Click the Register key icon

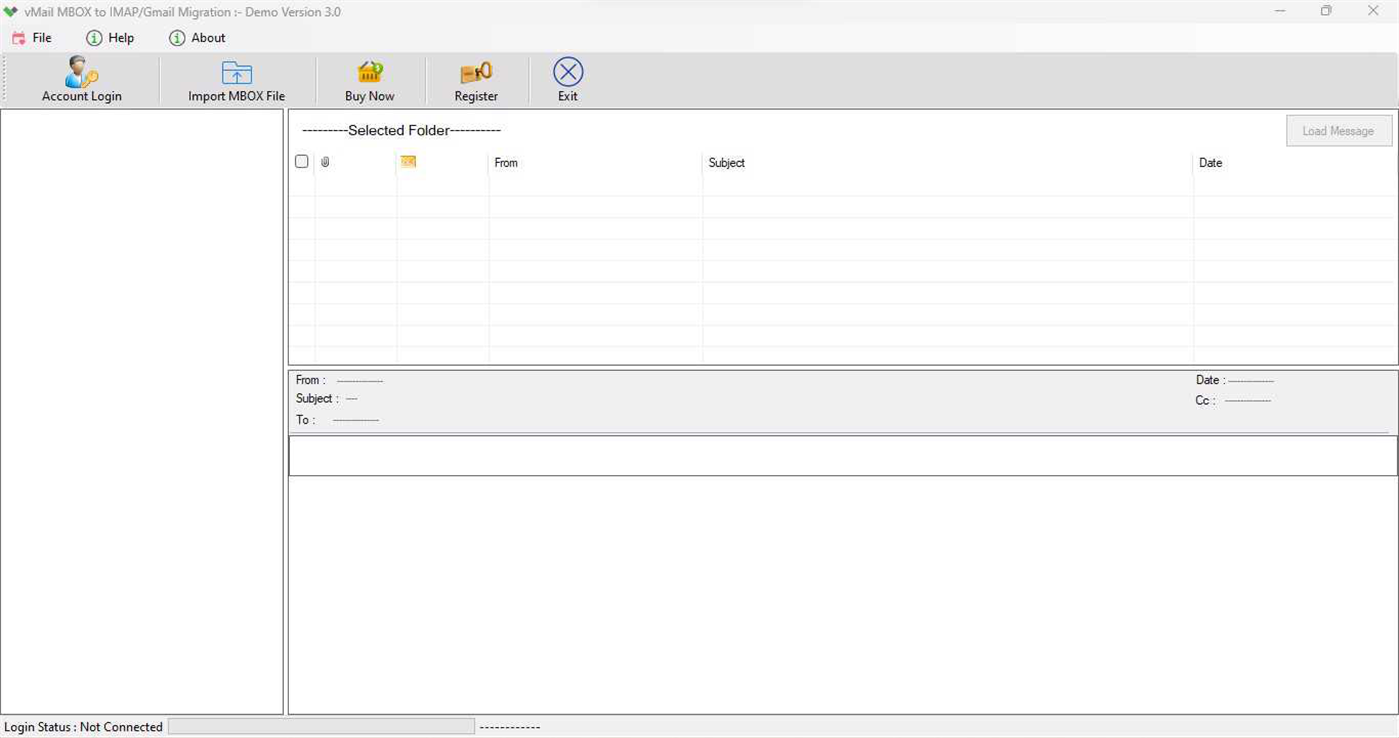point(475,72)
